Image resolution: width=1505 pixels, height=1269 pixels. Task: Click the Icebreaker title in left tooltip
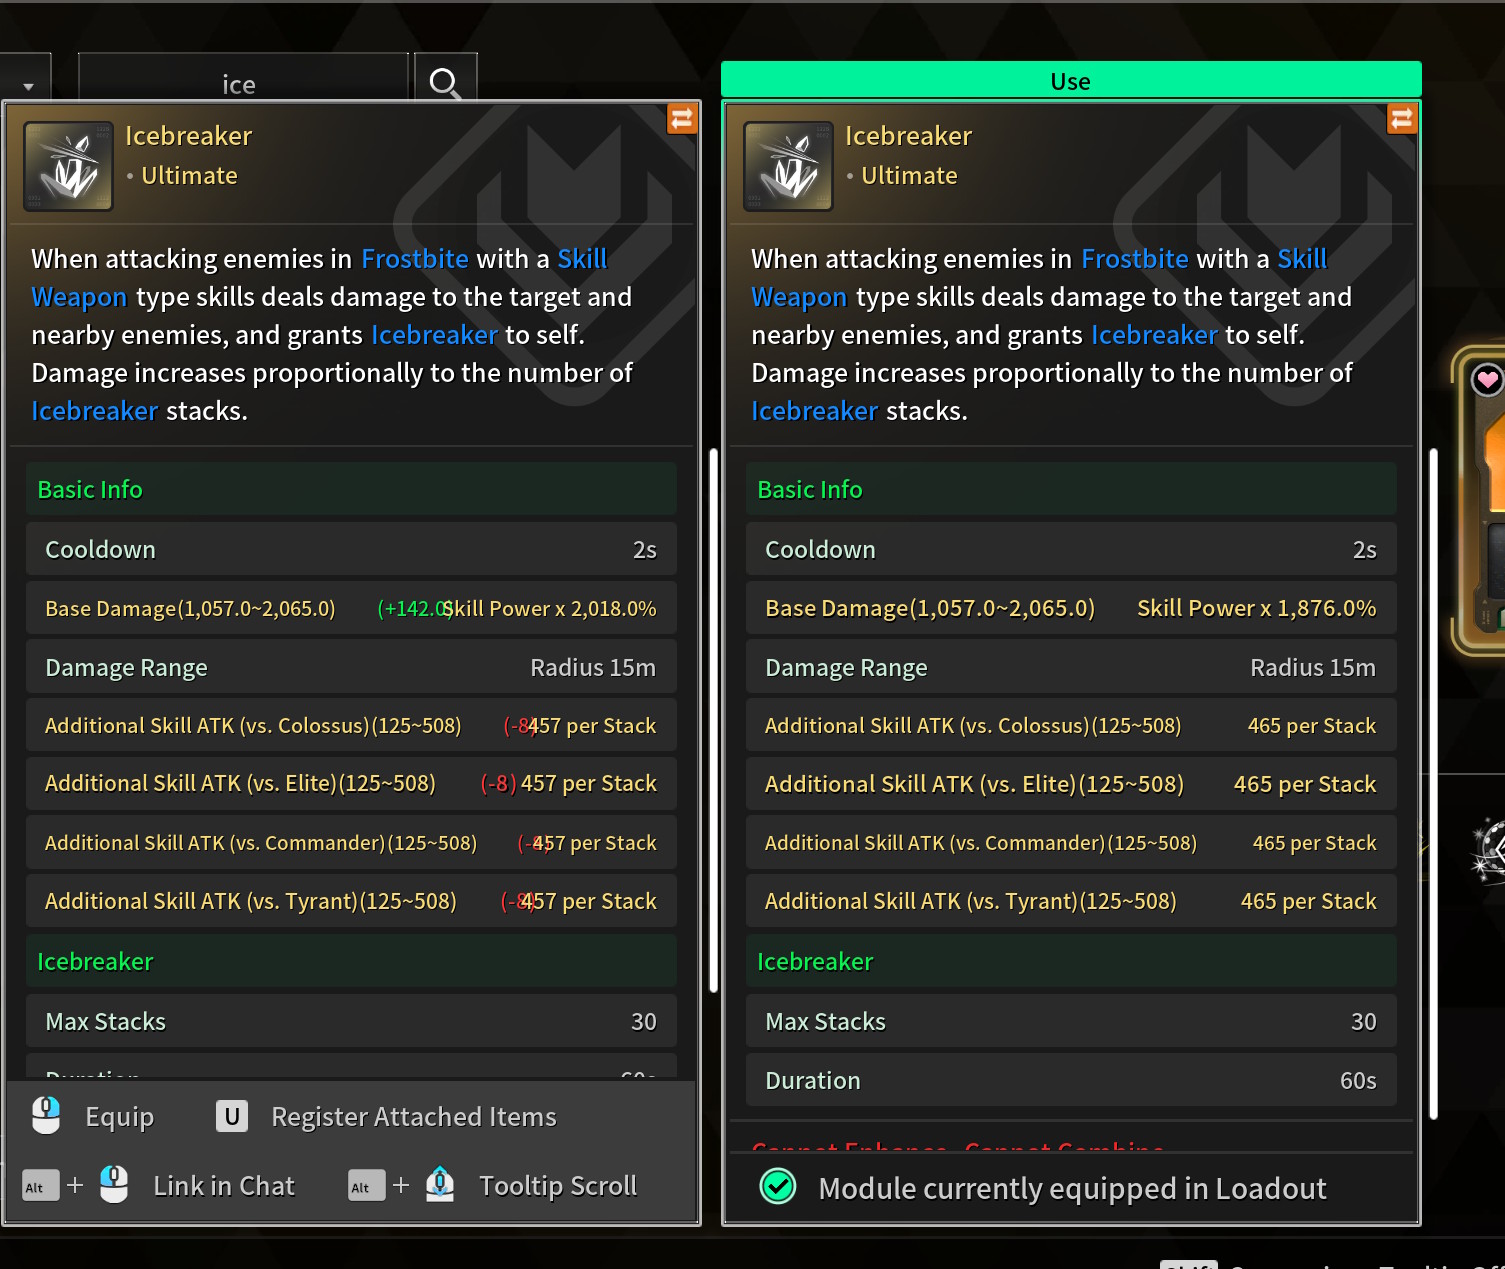(188, 136)
